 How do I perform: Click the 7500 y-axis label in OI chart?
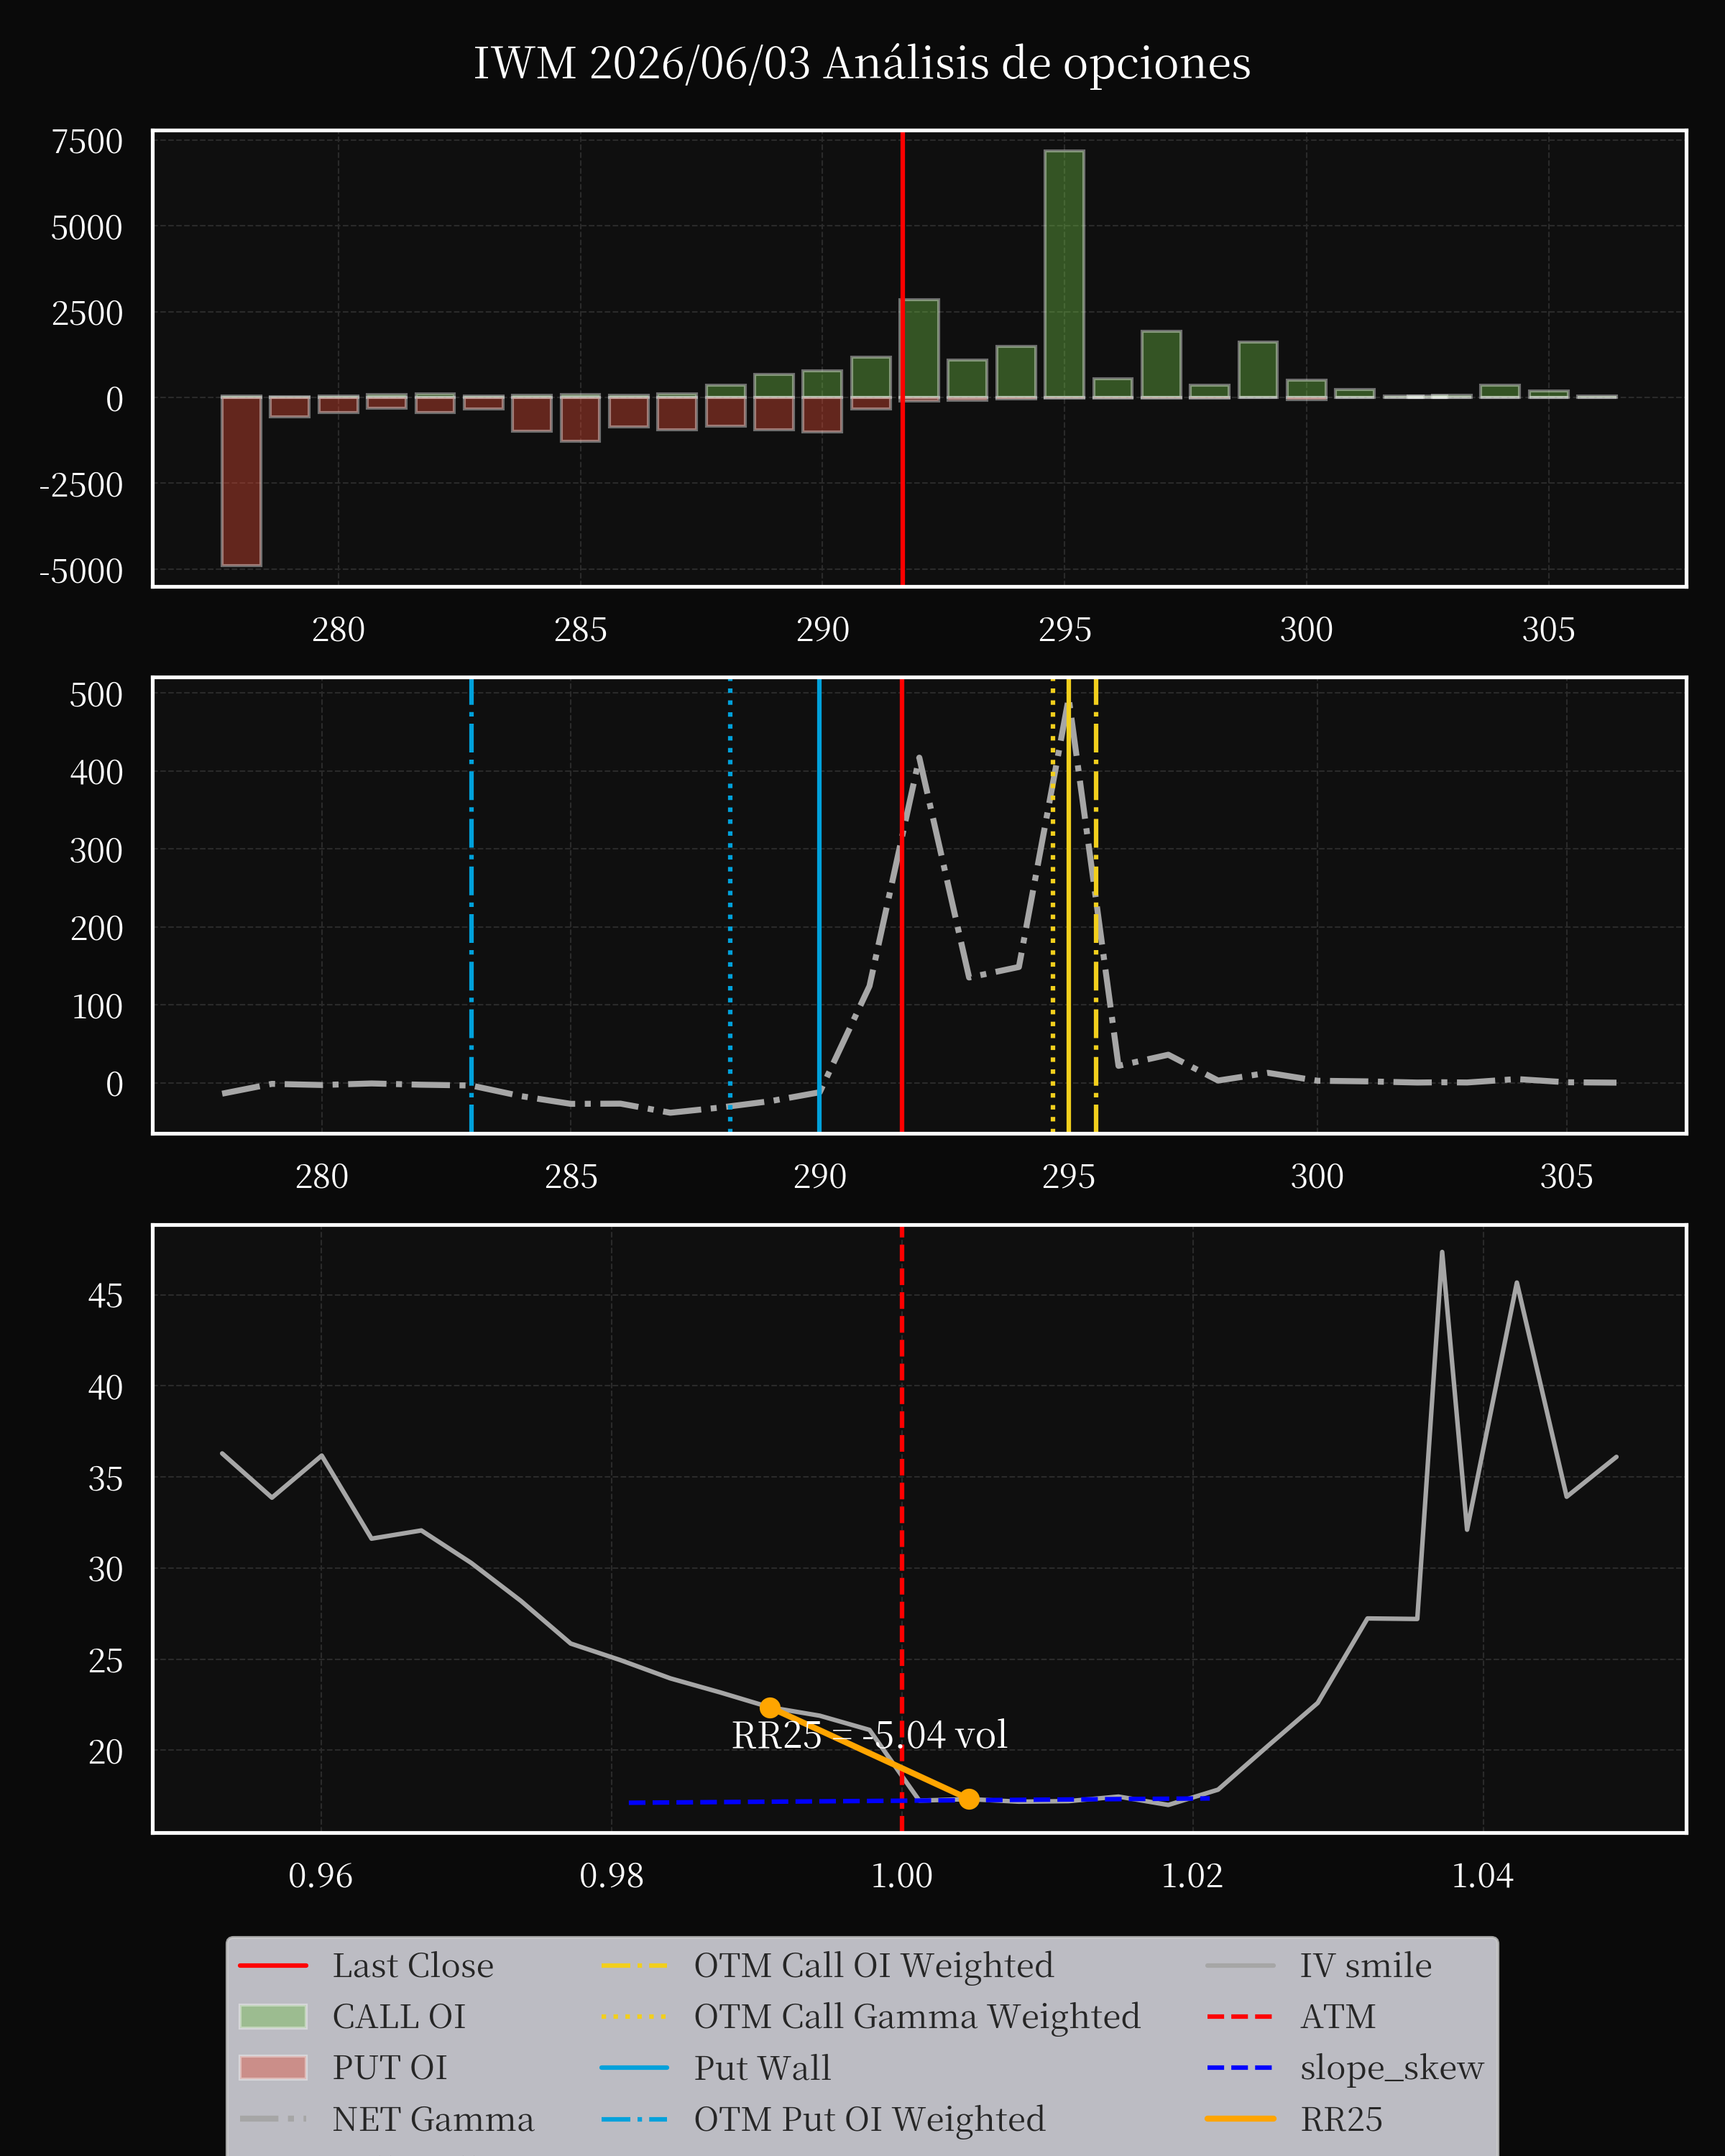(x=88, y=142)
